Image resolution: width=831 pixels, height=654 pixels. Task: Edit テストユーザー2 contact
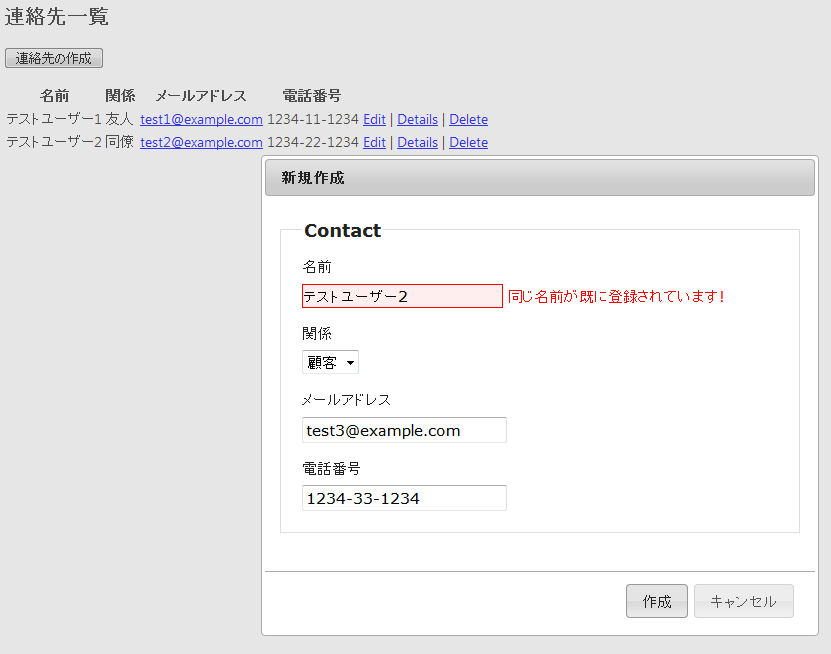374,143
